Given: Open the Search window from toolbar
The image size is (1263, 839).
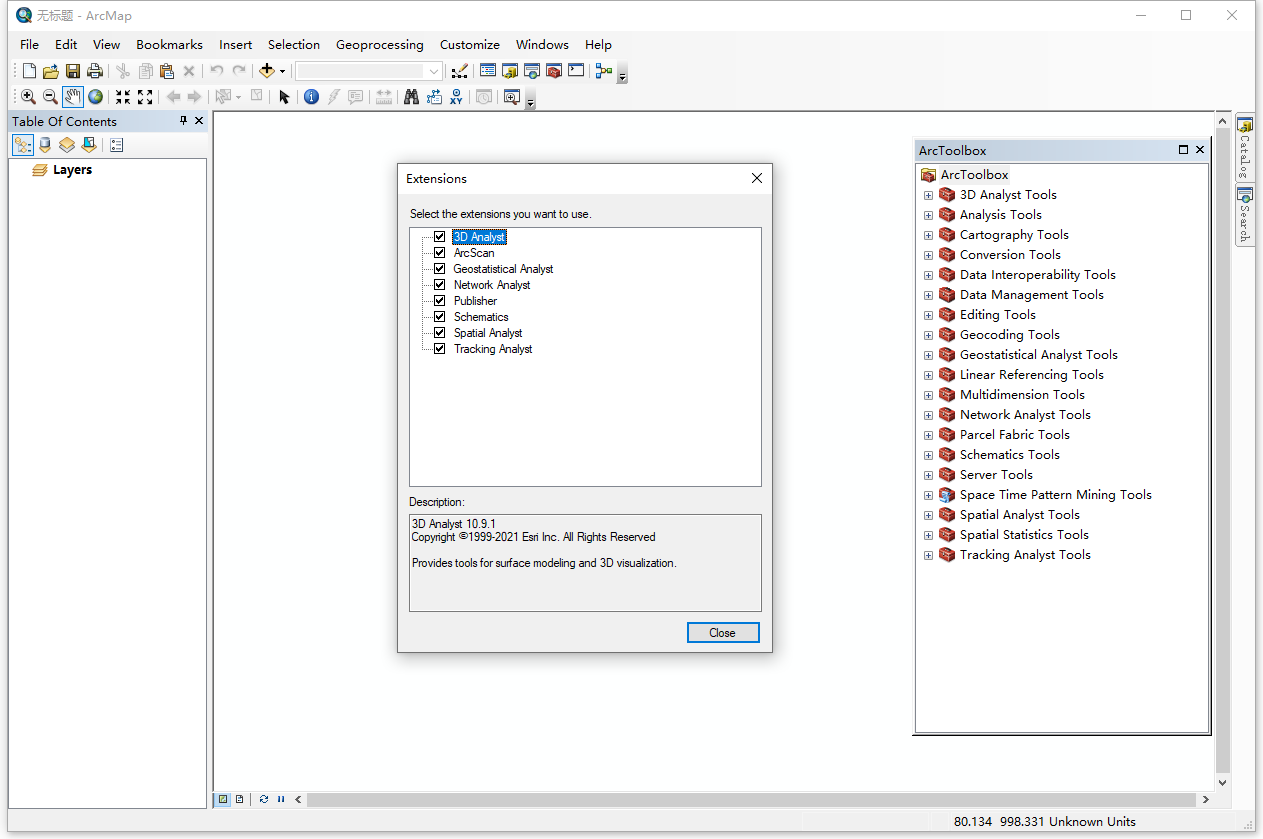Looking at the screenshot, I should coord(532,71).
